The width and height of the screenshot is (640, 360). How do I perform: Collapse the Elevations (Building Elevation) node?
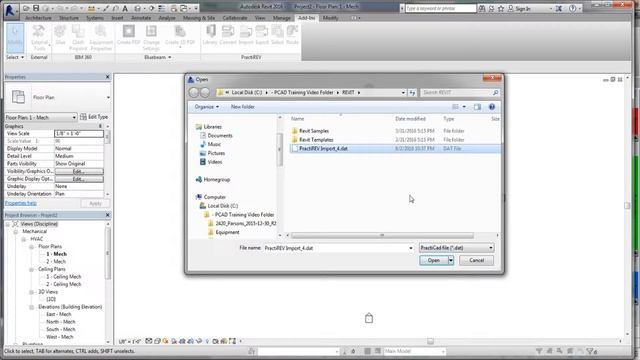(x=31, y=307)
